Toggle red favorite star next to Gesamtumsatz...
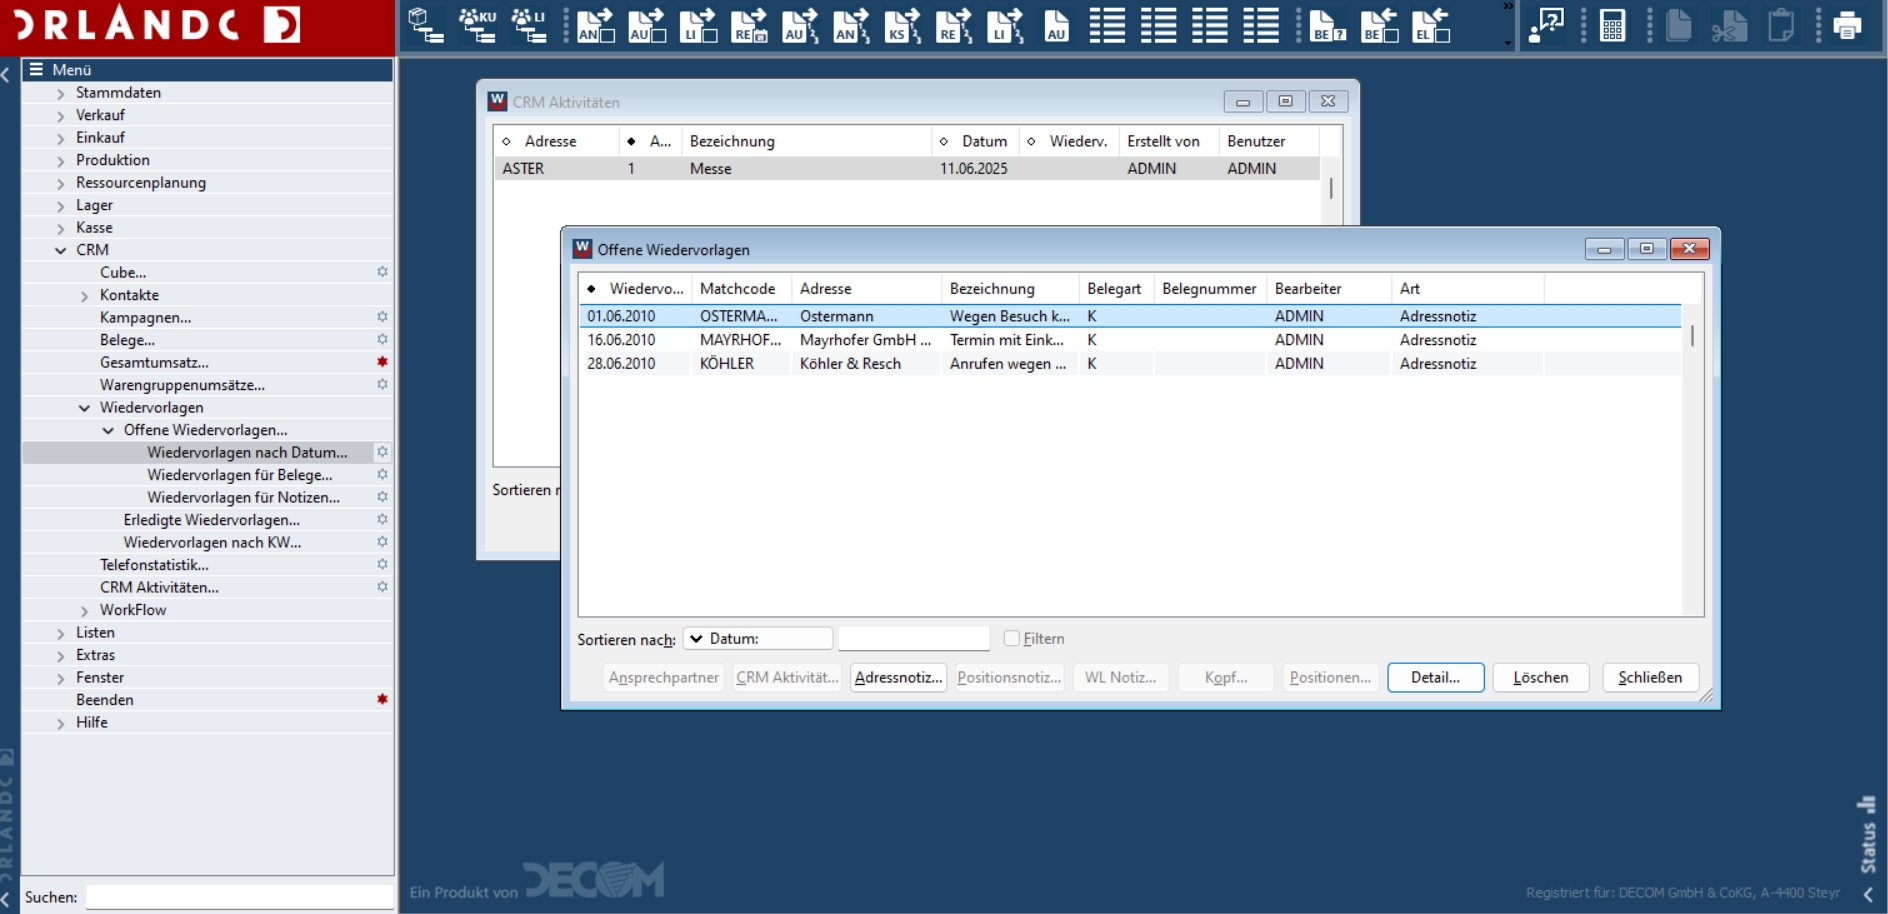Viewport: 1888px width, 914px height. (382, 362)
